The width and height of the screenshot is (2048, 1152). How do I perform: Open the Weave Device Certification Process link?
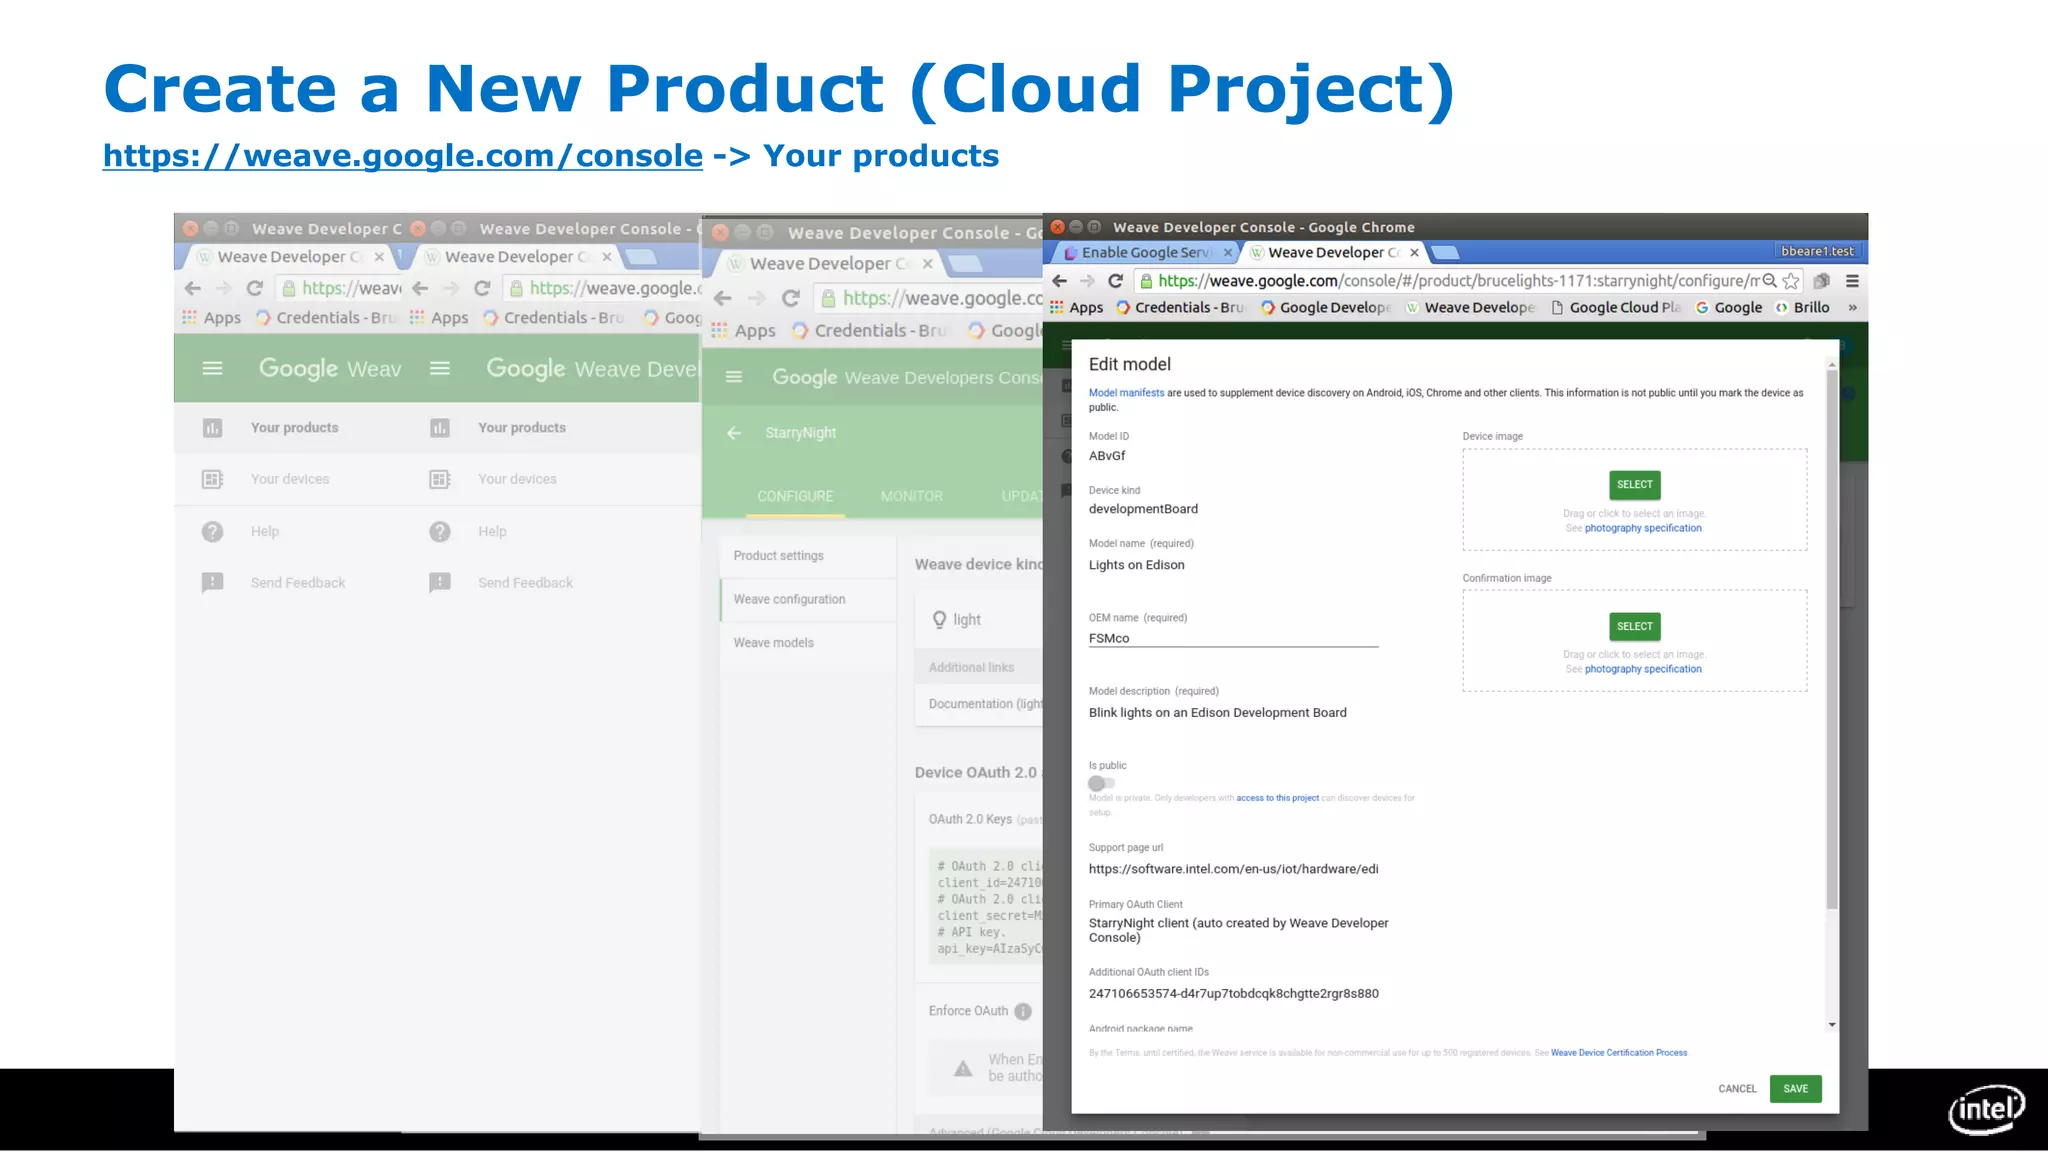pos(1619,1053)
